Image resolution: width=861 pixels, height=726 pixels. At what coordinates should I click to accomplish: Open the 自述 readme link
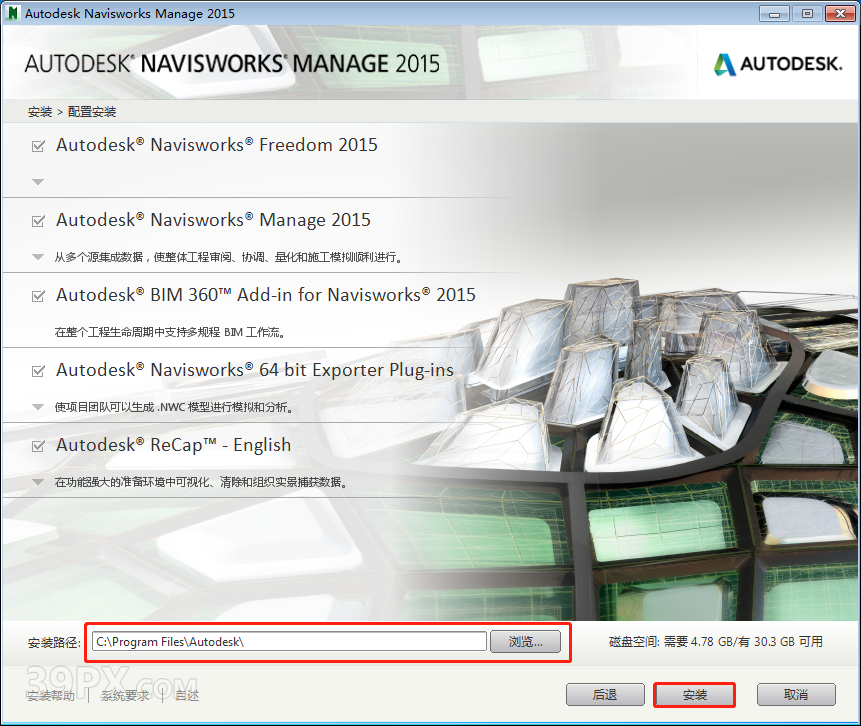[187, 695]
